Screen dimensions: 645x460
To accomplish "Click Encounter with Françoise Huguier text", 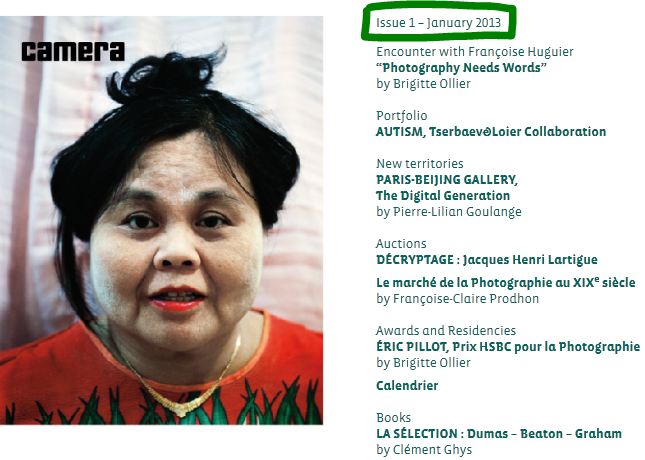I will (x=474, y=52).
